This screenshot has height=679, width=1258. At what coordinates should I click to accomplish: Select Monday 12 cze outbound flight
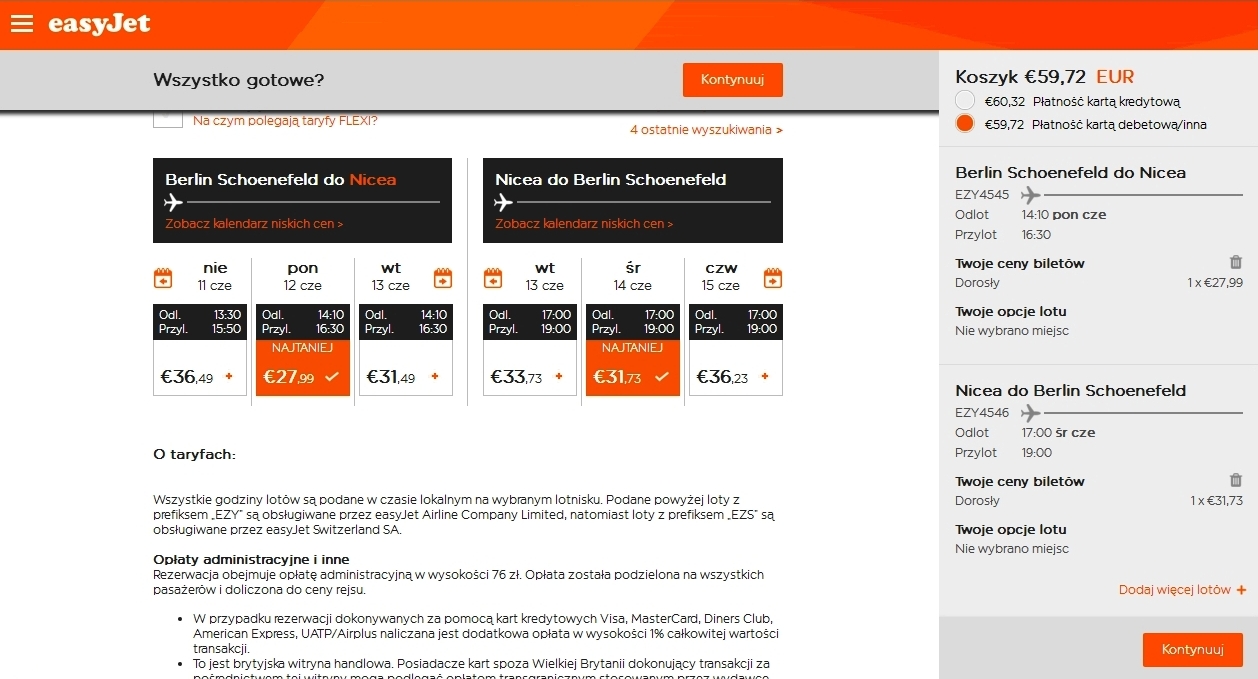(303, 350)
